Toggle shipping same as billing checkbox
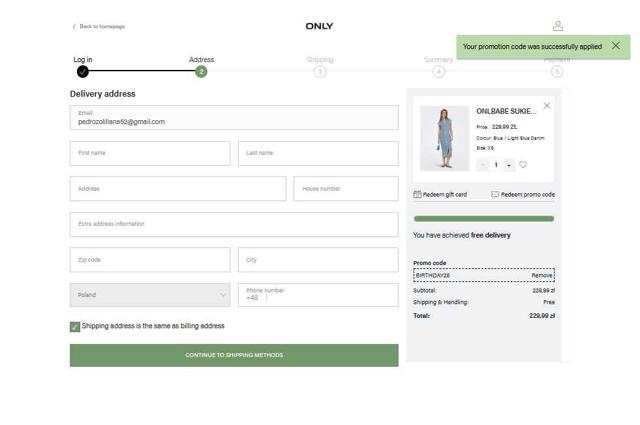Image resolution: width=640 pixels, height=425 pixels. (x=75, y=327)
